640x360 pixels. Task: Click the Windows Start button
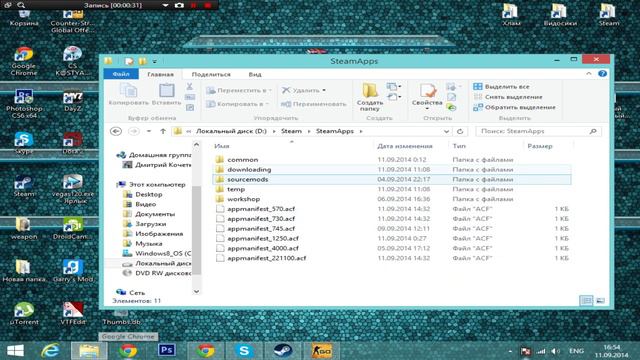coord(16,351)
